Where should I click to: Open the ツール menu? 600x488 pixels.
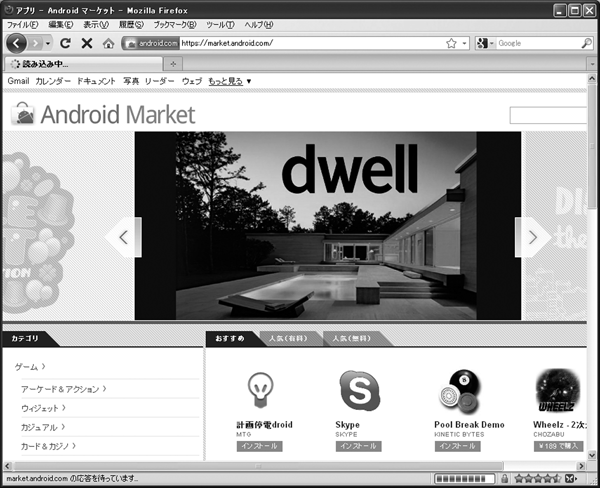pos(220,25)
